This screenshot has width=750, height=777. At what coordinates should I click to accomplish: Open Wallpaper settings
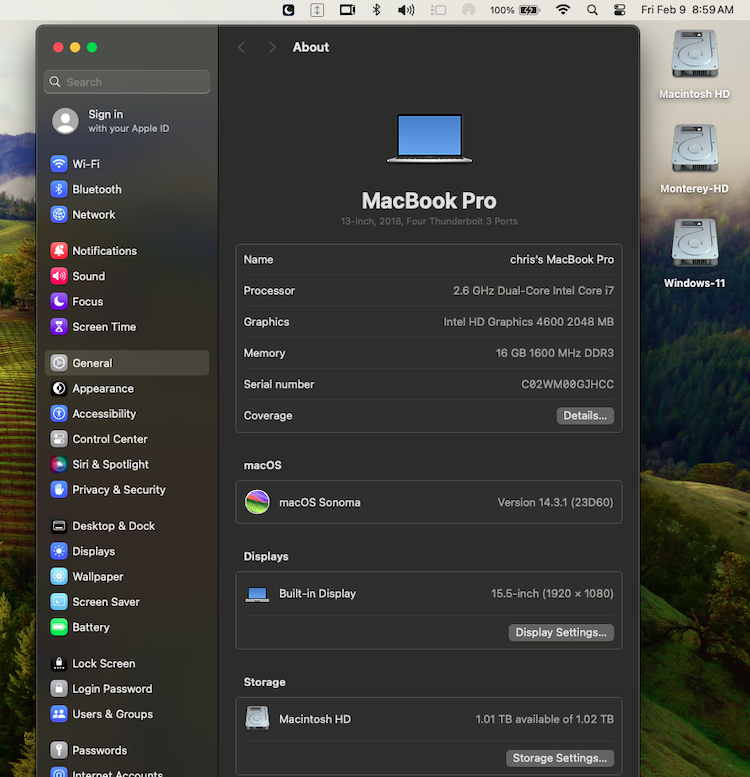click(x=127, y=576)
